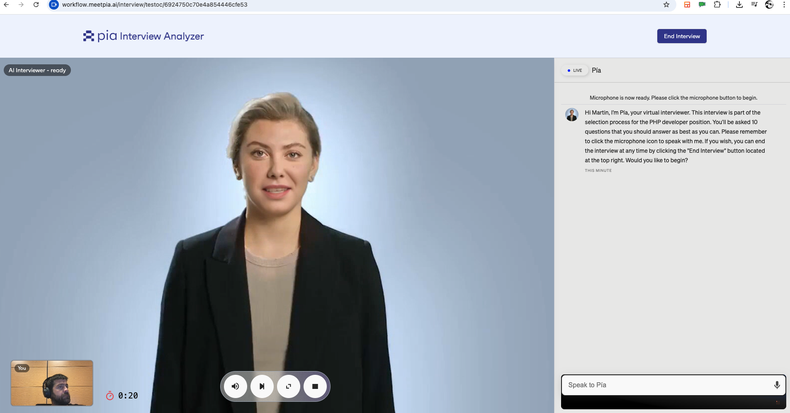Bookmark this page with the star icon
Screen dimensions: 790x413
tap(666, 5)
